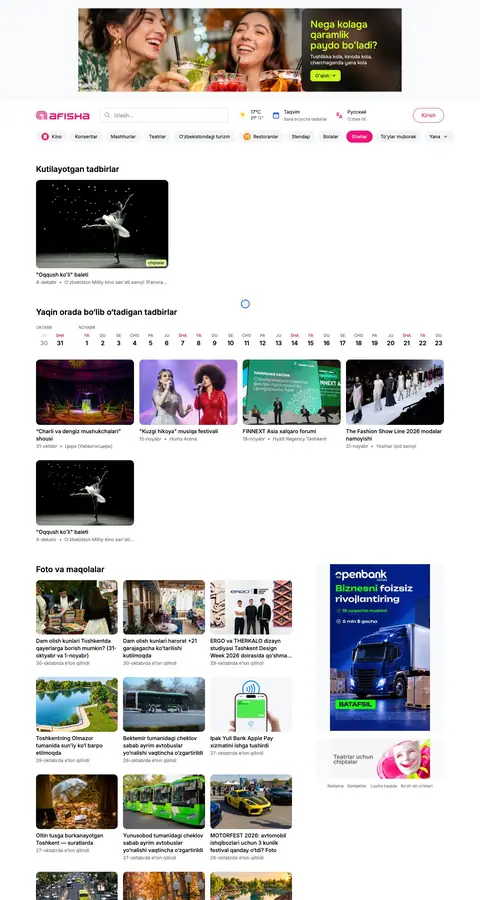Viewport: 480px width, 900px height.
Task: Open the Bolalar category
Action: point(331,137)
